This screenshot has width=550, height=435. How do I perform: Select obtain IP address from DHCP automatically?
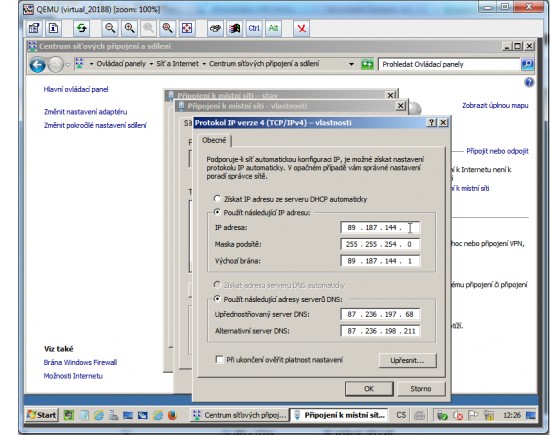click(217, 199)
